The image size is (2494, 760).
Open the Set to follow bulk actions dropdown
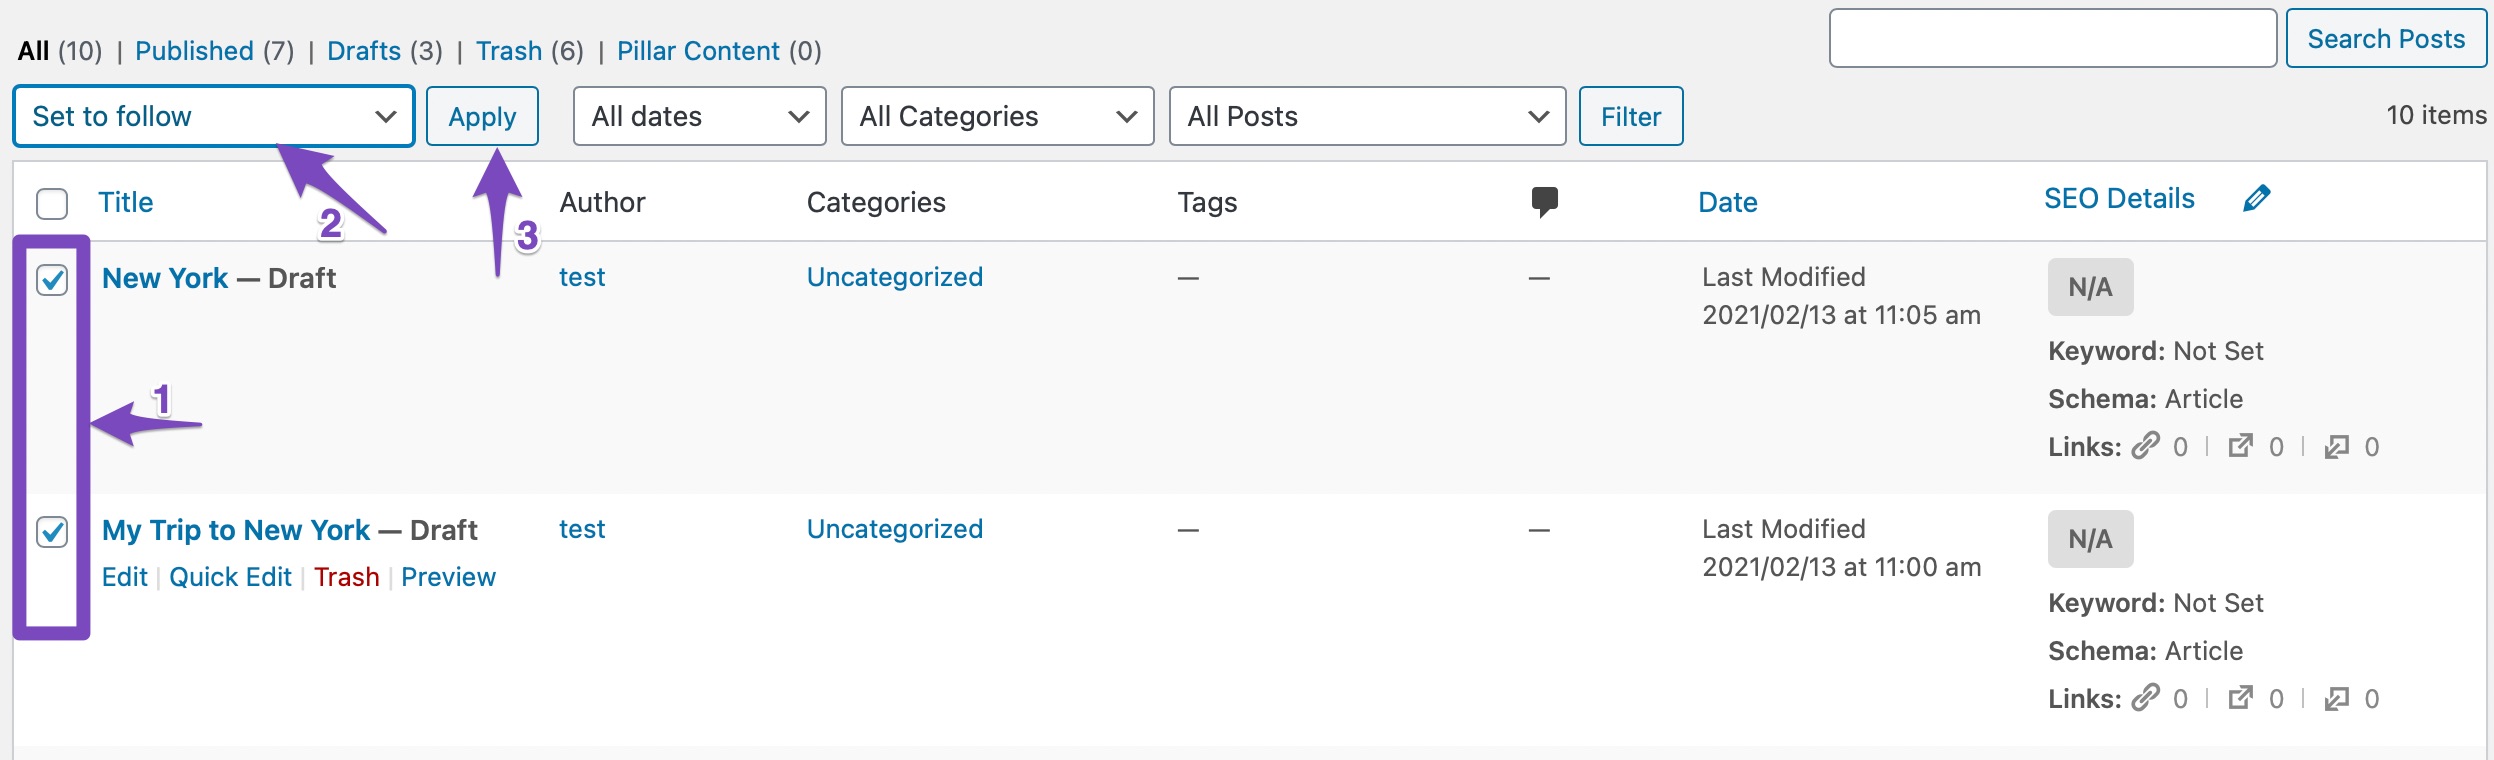[213, 116]
